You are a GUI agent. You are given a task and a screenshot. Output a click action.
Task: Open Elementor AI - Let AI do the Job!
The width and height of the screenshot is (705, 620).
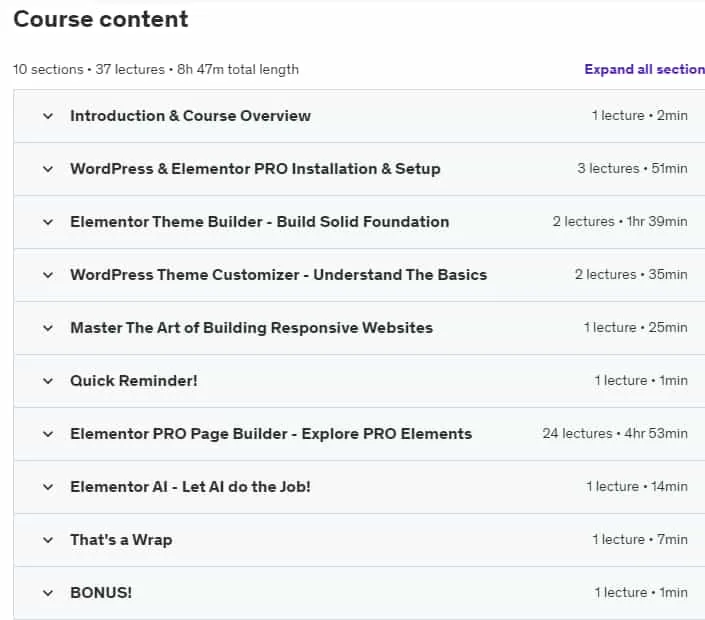click(x=190, y=487)
